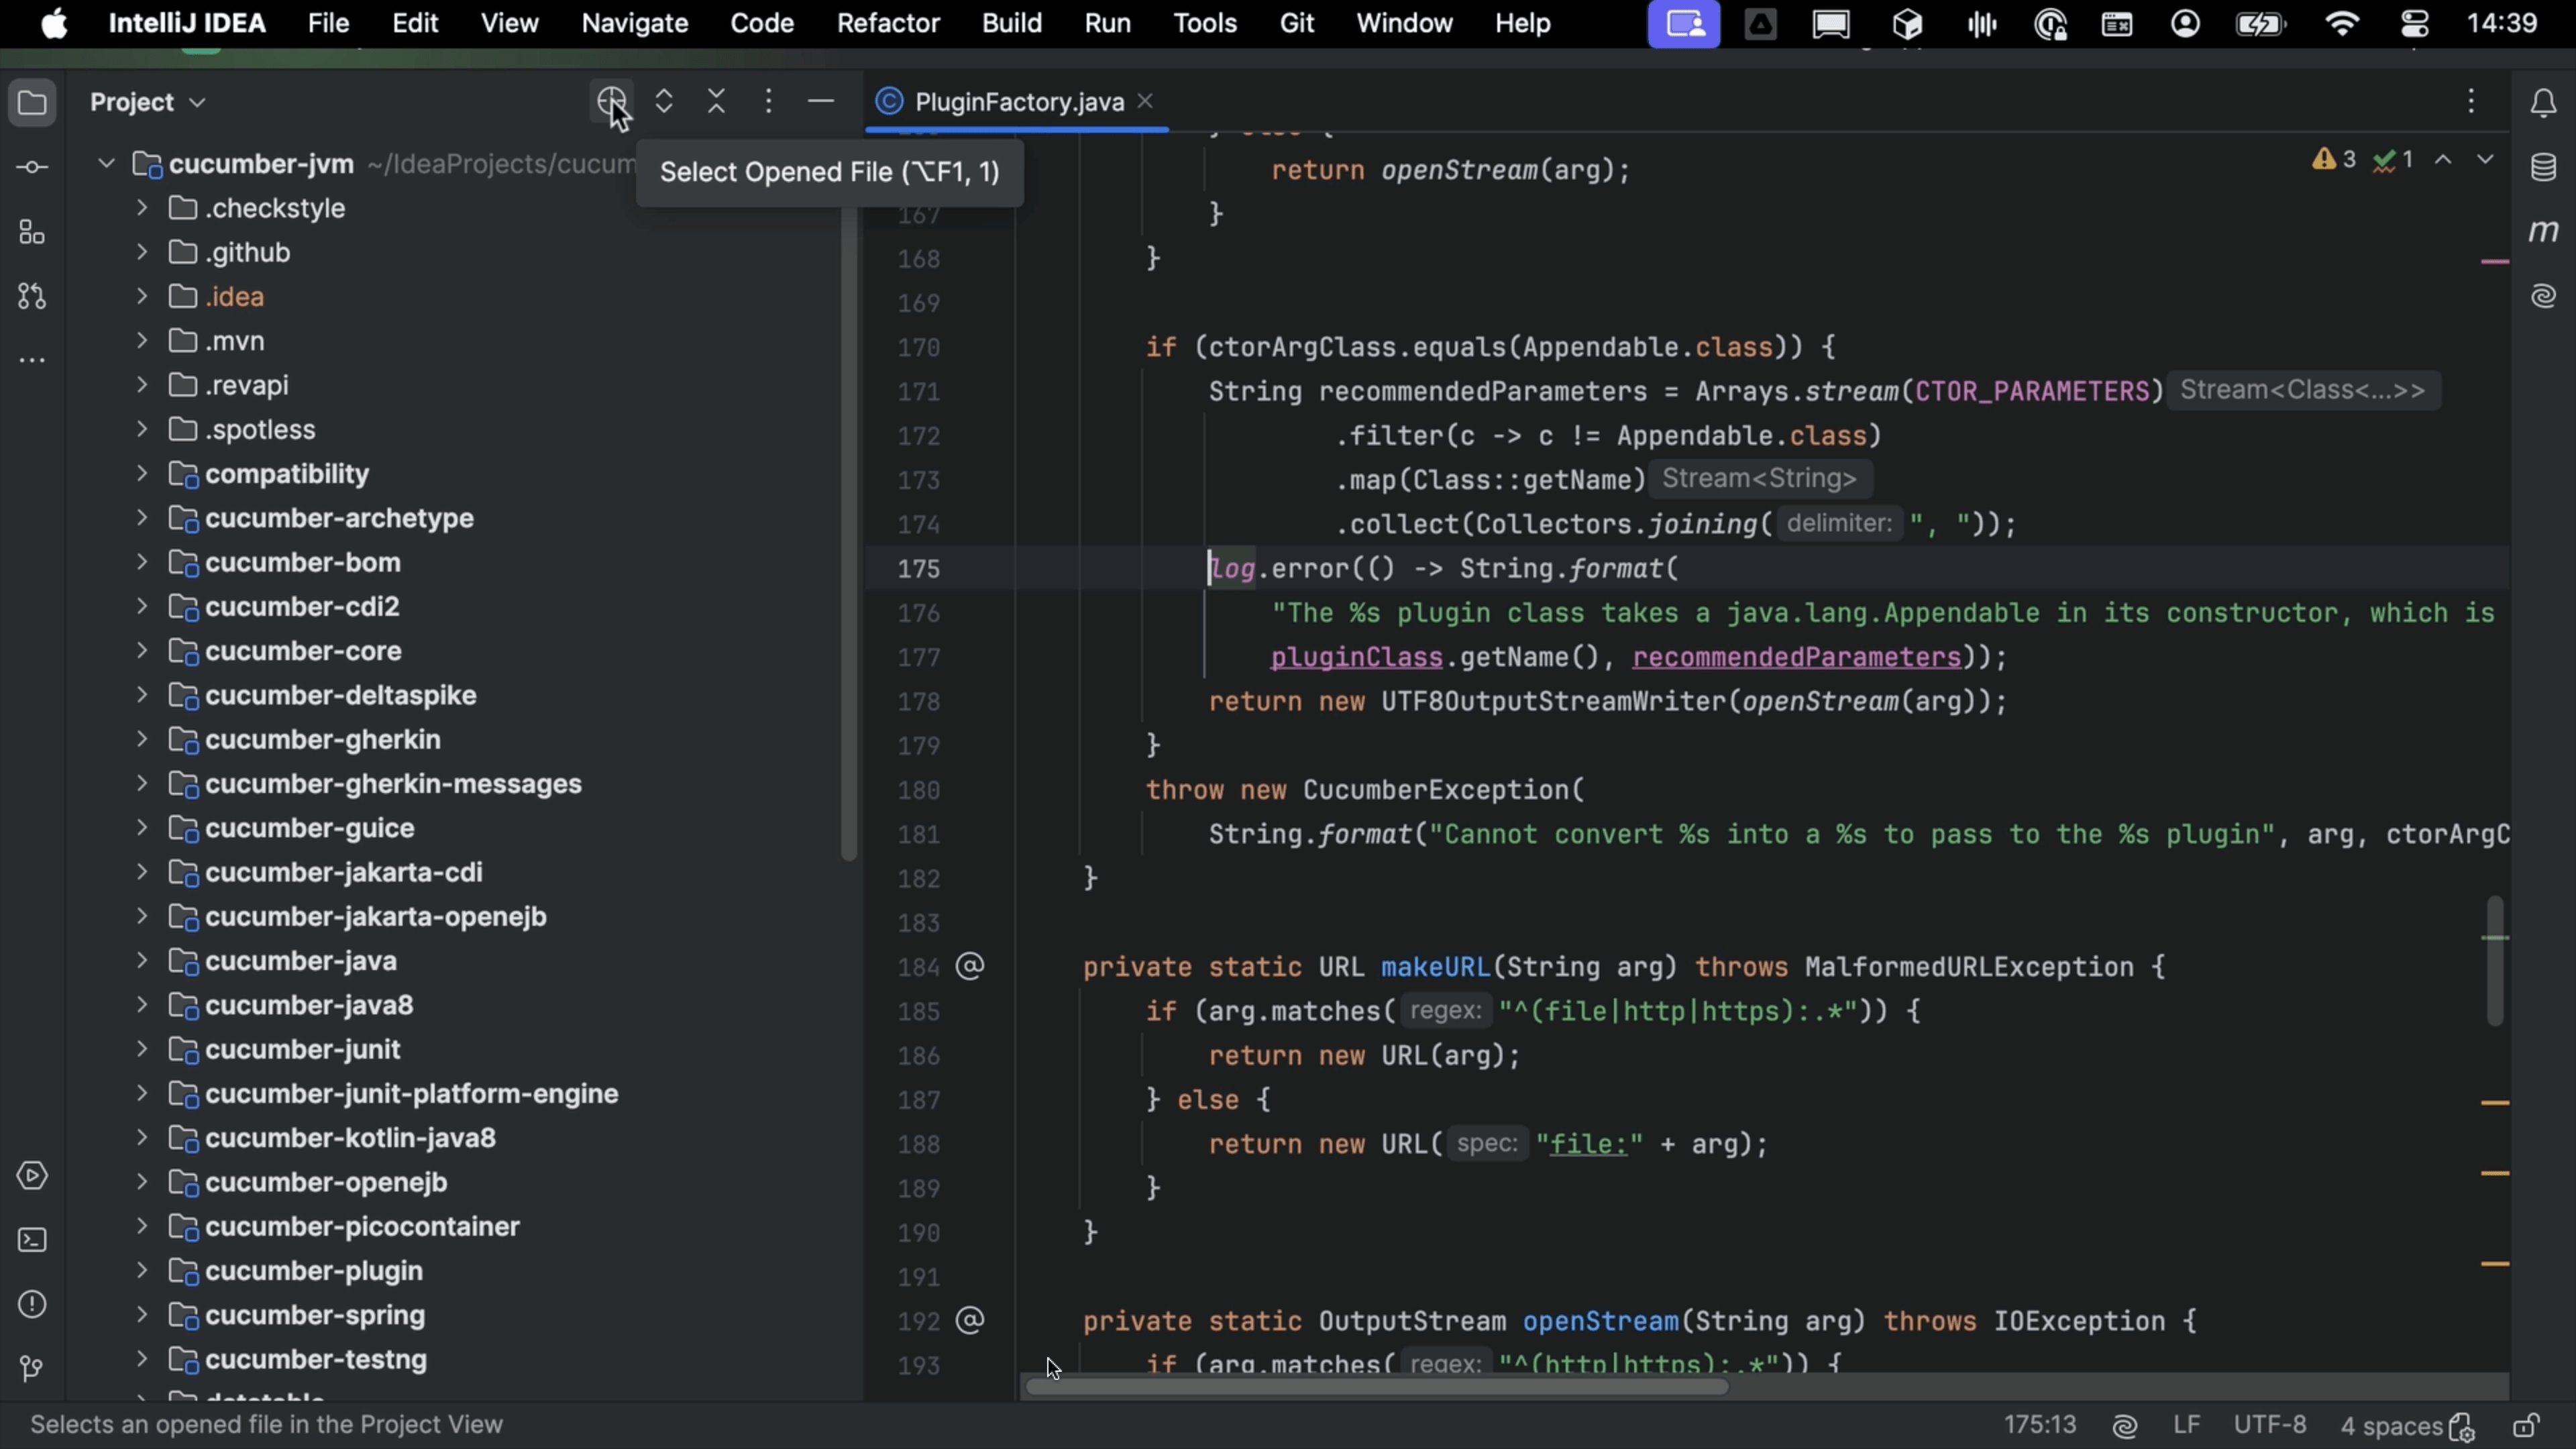Open the Maven tool window
The width and height of the screenshot is (2576, 1449).
2543,231
